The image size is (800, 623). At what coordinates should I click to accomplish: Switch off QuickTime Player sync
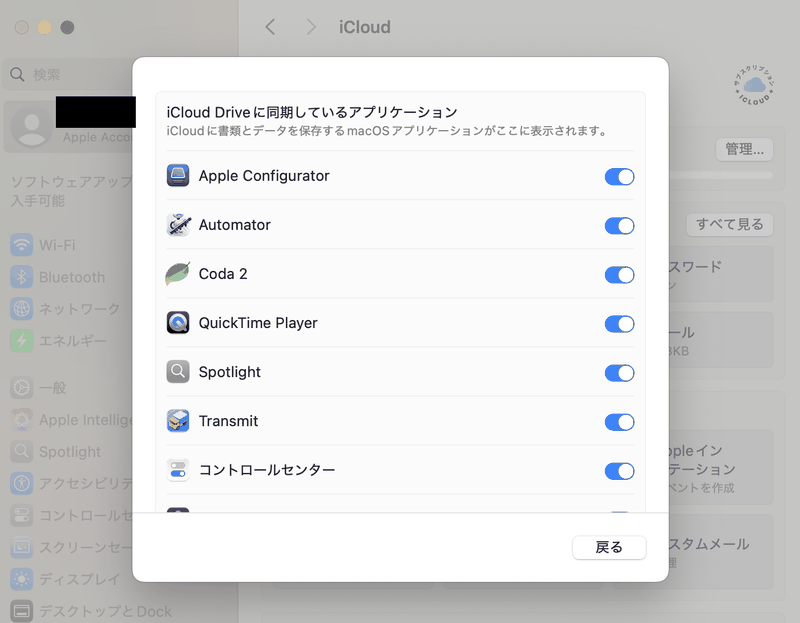[619, 323]
